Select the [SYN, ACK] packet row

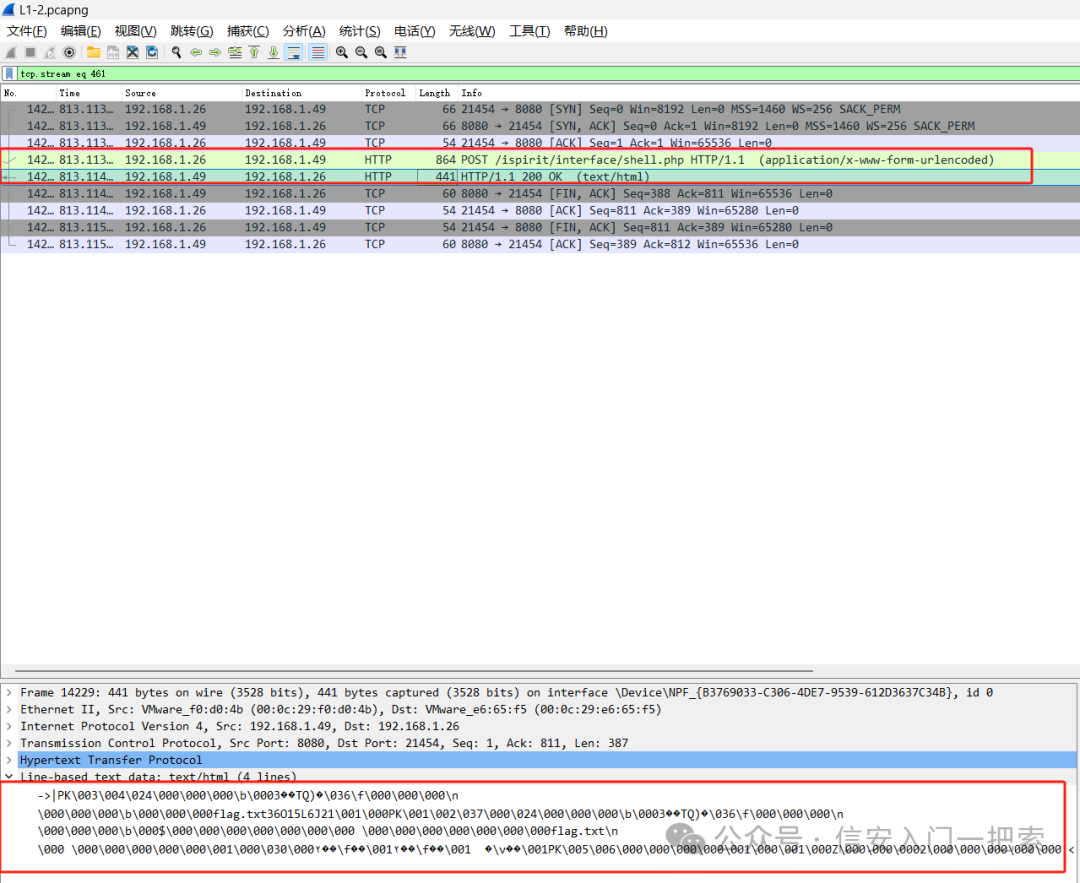(540, 126)
